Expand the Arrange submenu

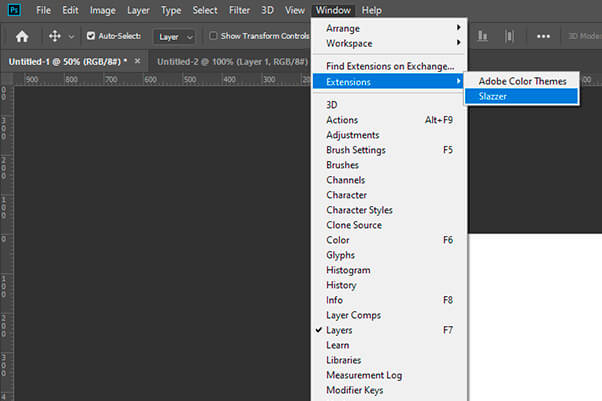click(x=389, y=28)
